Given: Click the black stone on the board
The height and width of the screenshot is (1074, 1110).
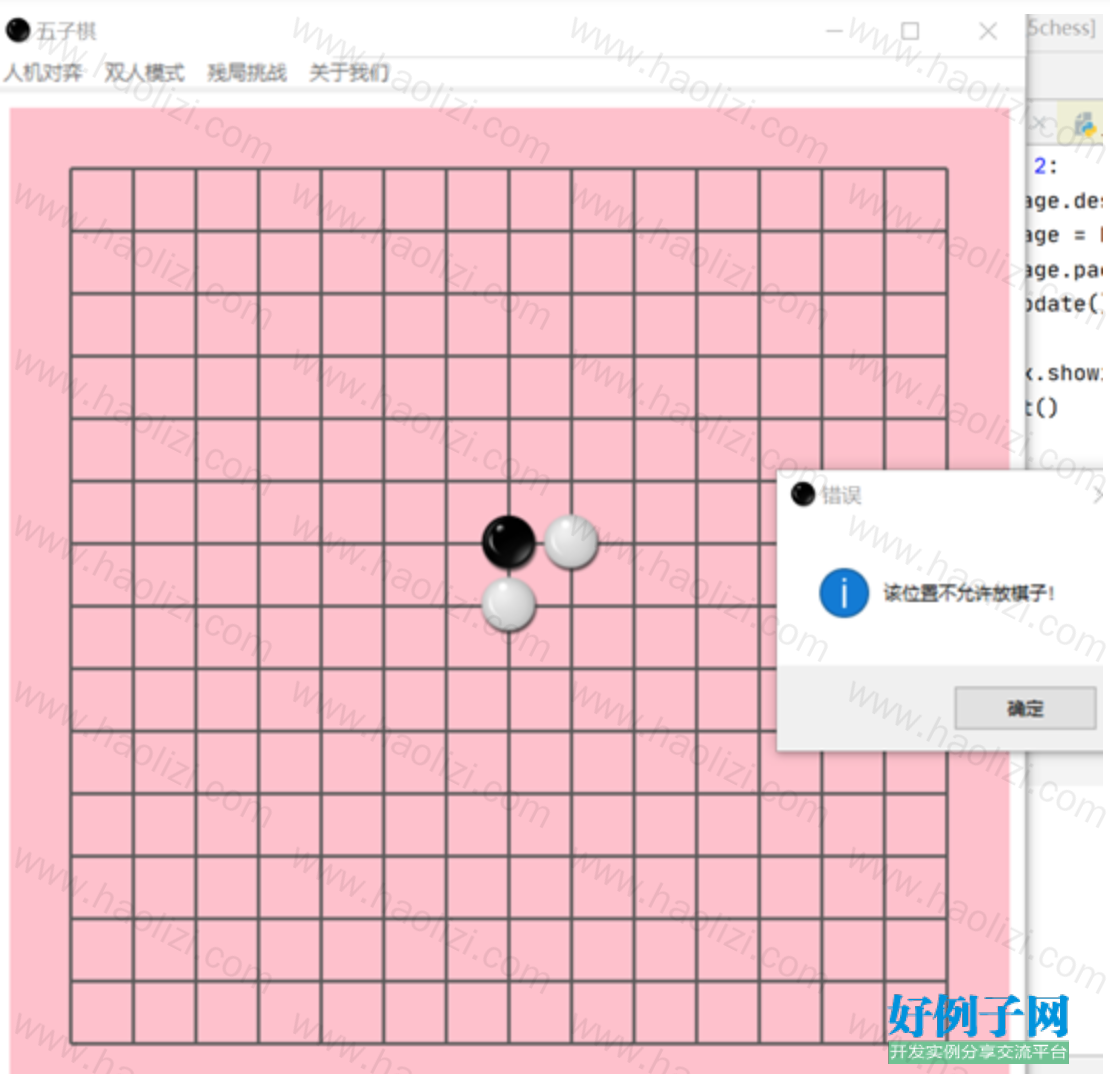Looking at the screenshot, I should [508, 542].
